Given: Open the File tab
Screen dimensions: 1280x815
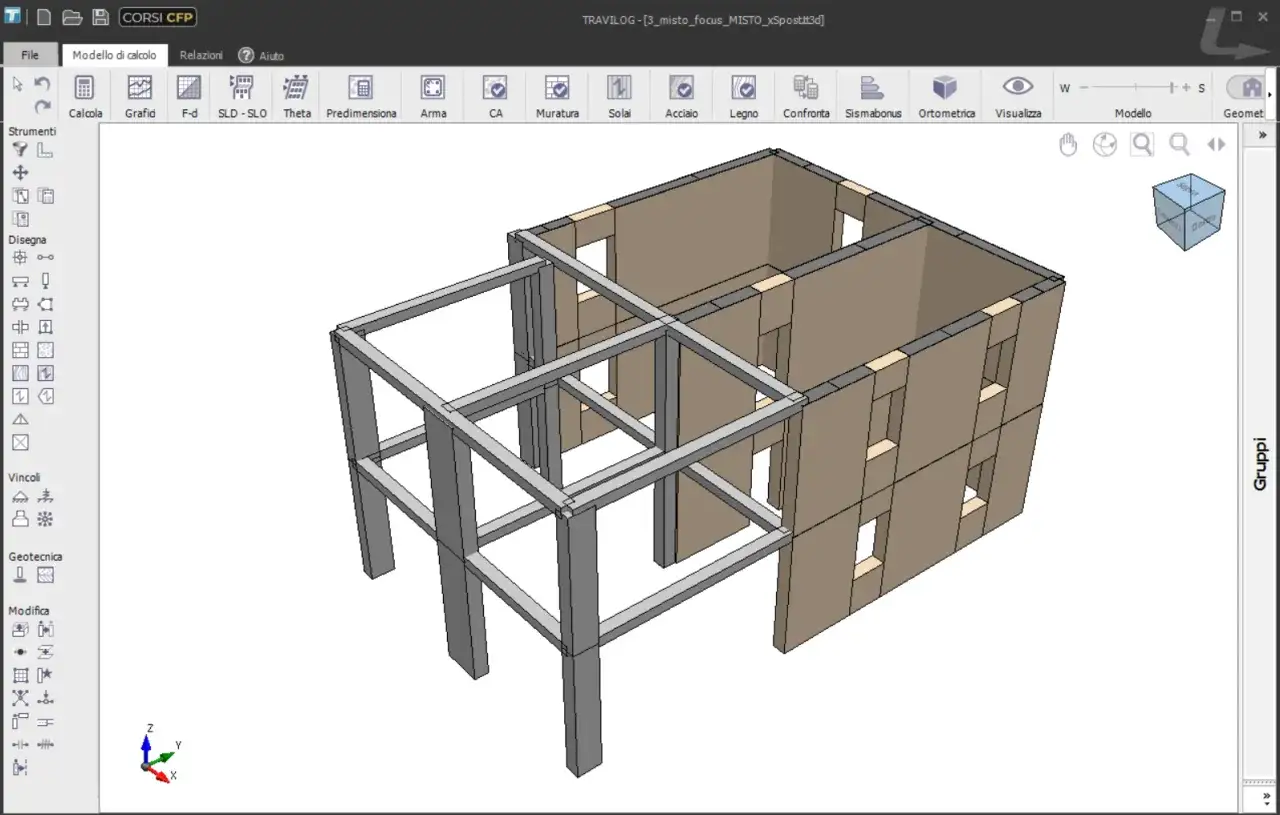Looking at the screenshot, I should point(30,55).
